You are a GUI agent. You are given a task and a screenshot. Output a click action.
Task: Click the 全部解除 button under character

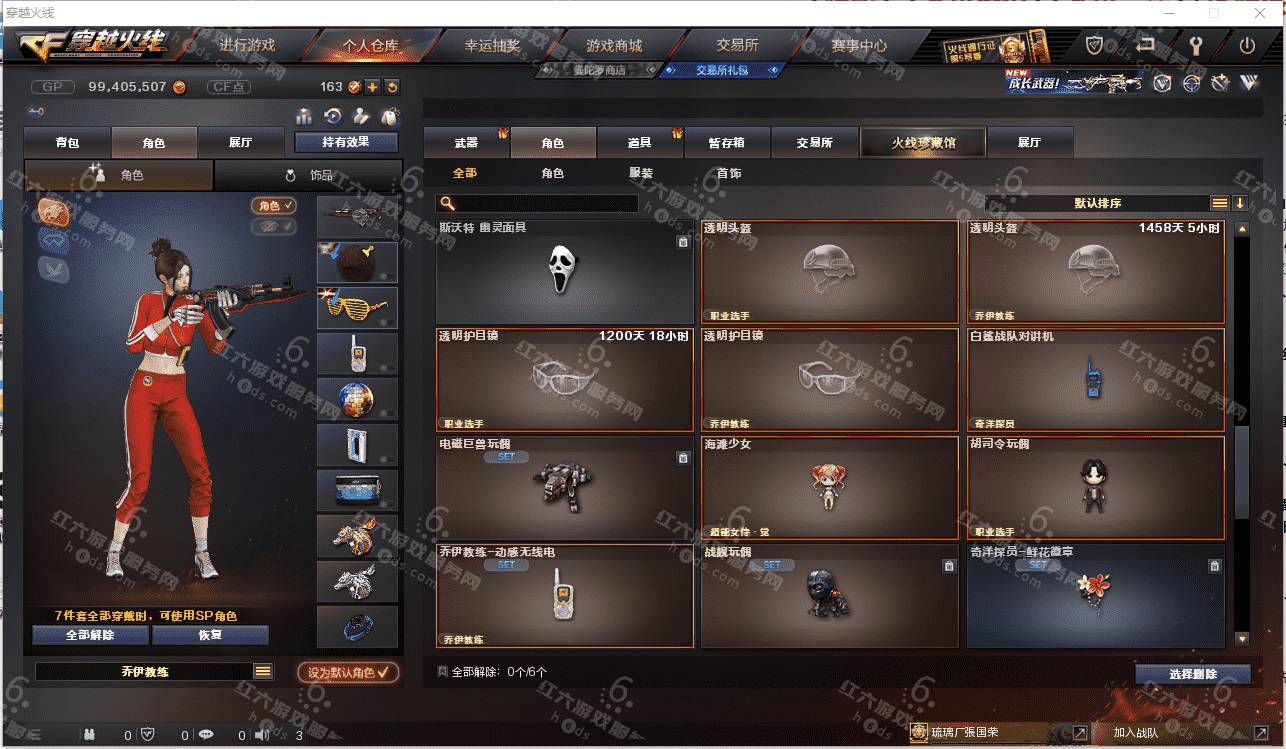[90, 636]
